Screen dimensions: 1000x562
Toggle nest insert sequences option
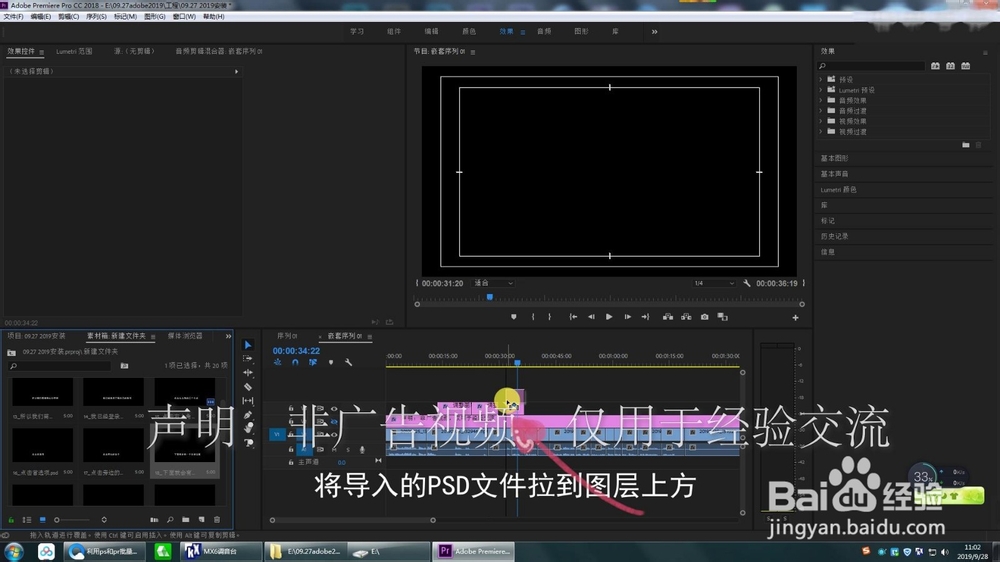point(277,362)
